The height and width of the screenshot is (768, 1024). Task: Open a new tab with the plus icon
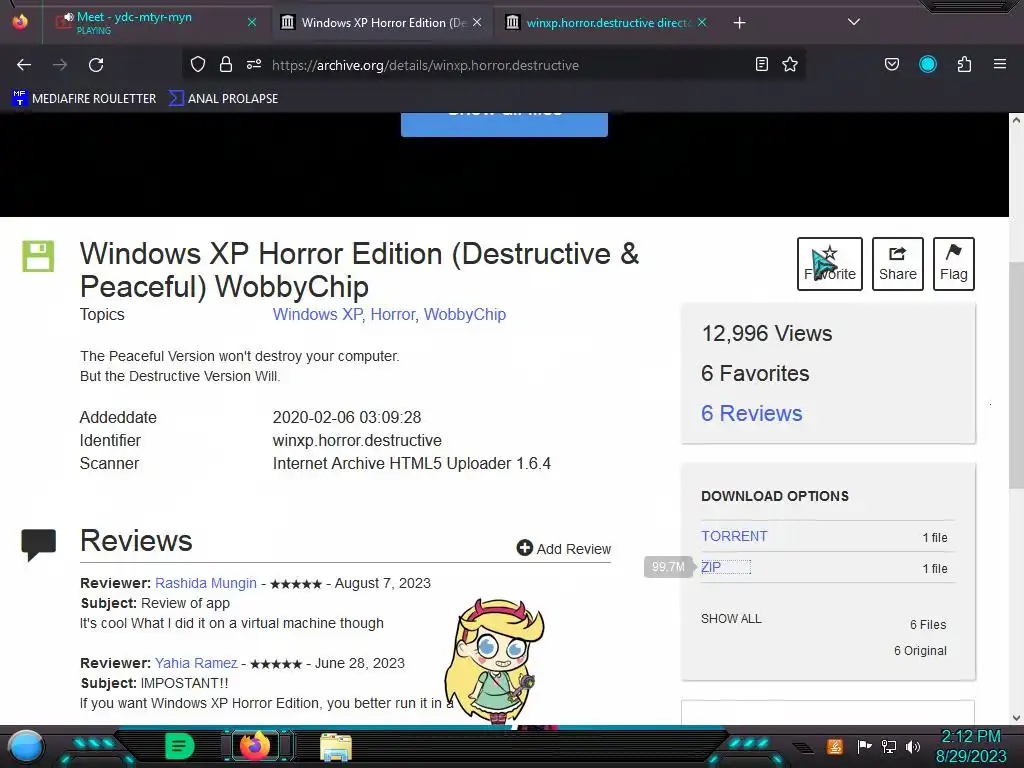point(739,23)
